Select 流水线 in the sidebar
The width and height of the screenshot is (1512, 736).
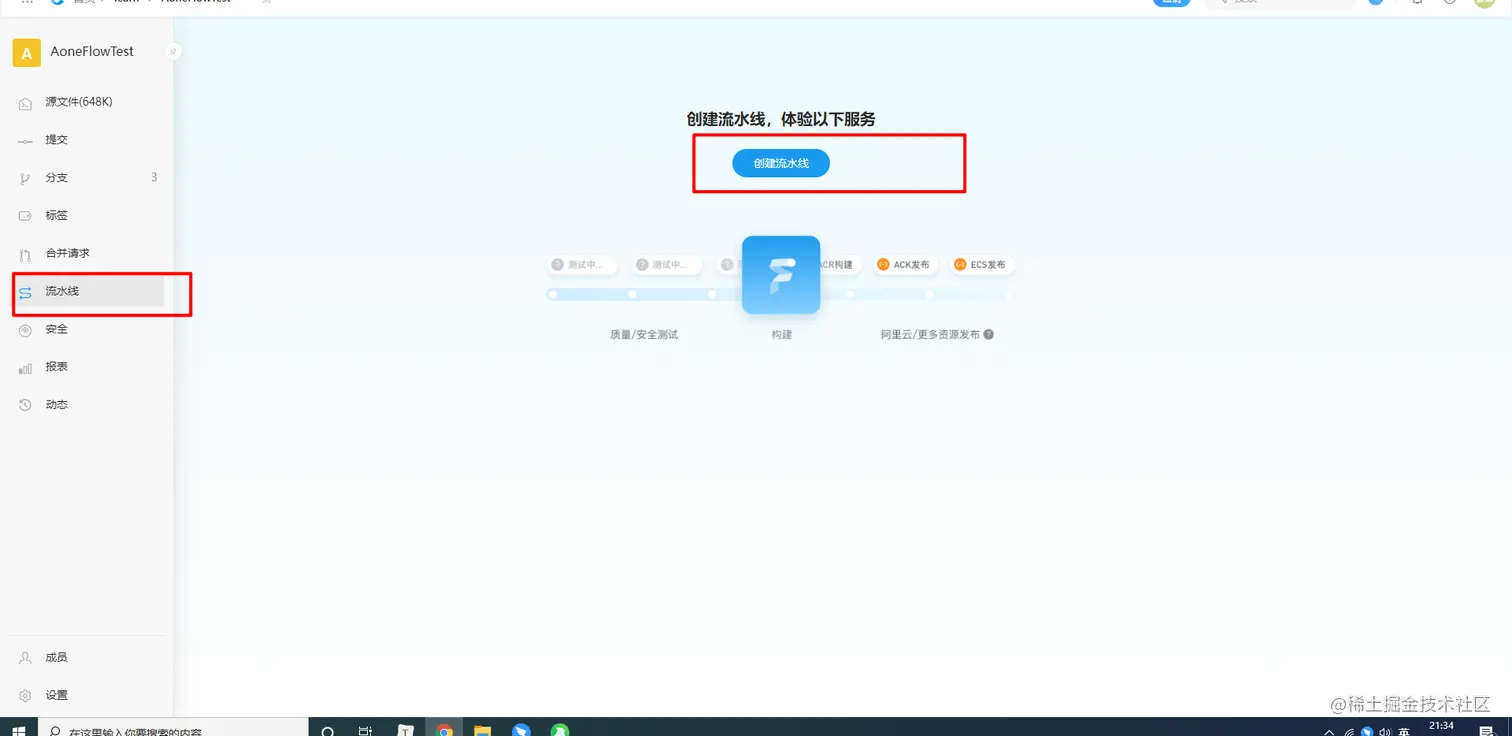(x=88, y=292)
